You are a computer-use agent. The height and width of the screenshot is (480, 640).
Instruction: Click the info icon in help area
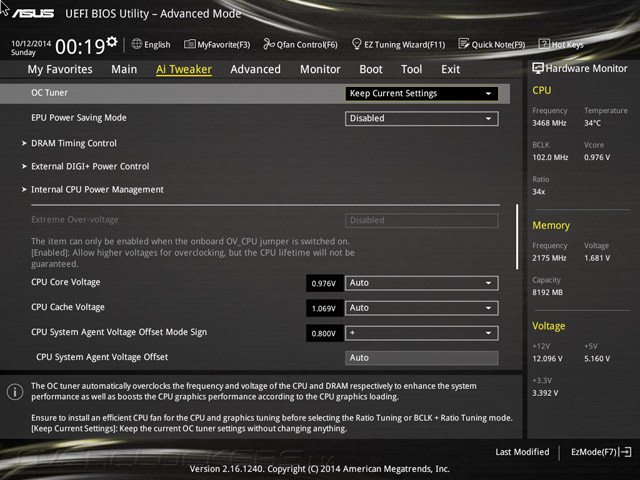[x=15, y=392]
